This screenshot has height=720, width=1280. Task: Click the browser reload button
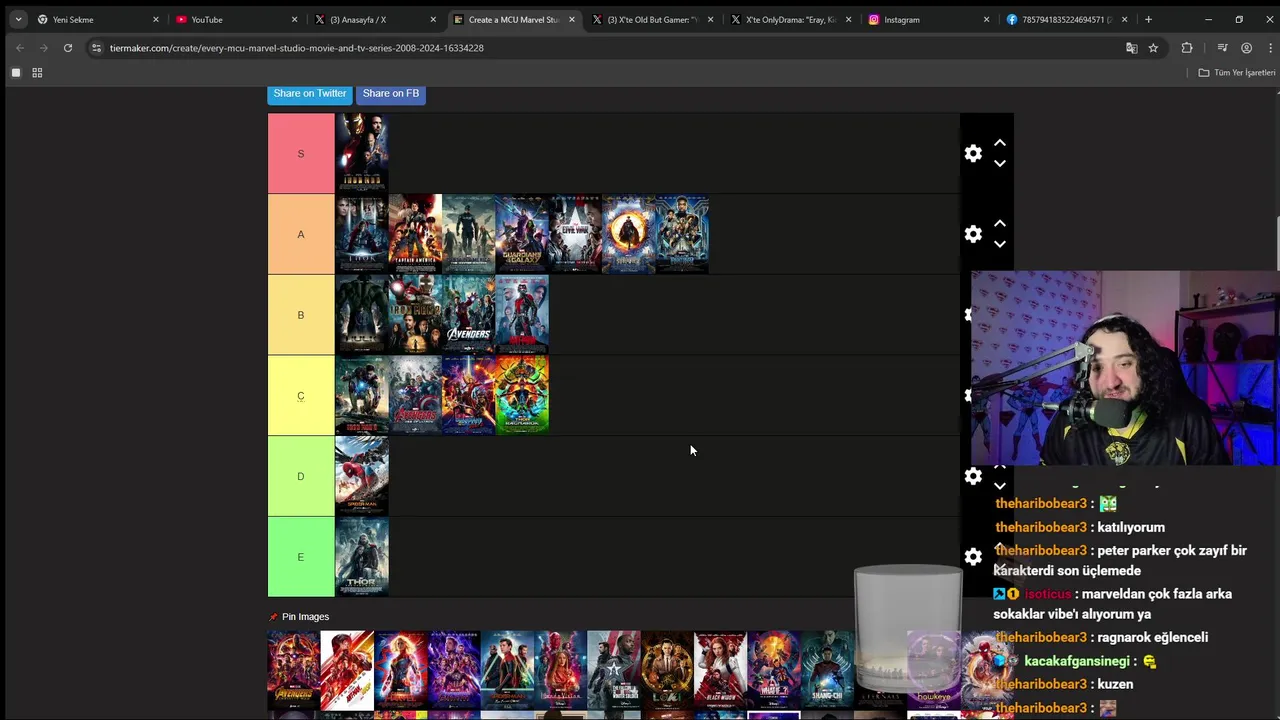pyautogui.click(x=68, y=48)
